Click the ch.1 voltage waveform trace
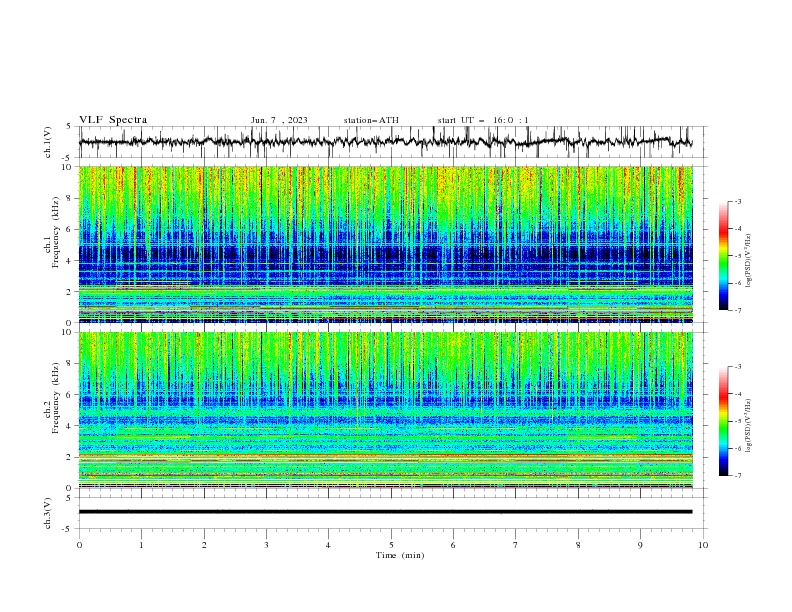Image resolution: width=792 pixels, height=612 pixels. tap(385, 142)
